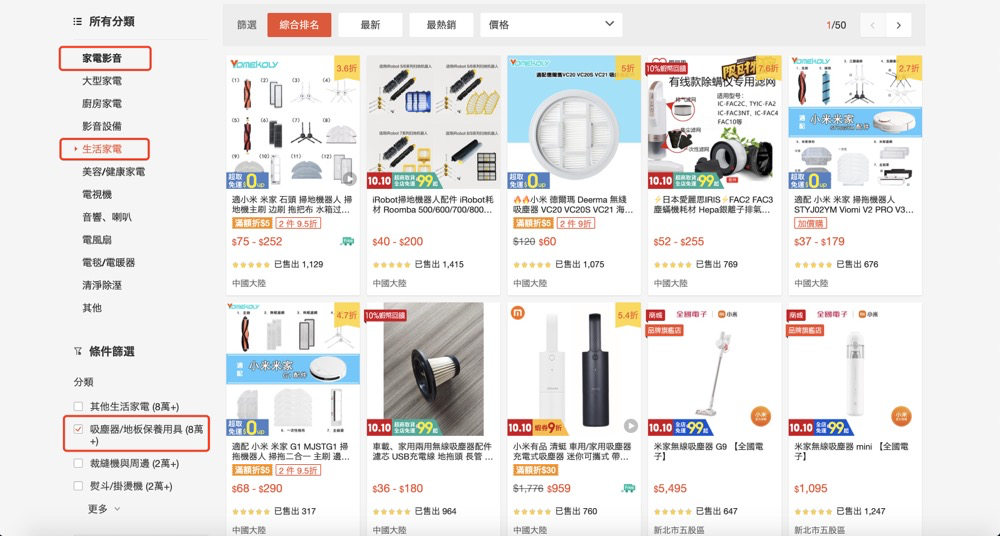Image resolution: width=1000 pixels, height=536 pixels.
Task: Check 其他生活家電 category filter
Action: coord(78,406)
